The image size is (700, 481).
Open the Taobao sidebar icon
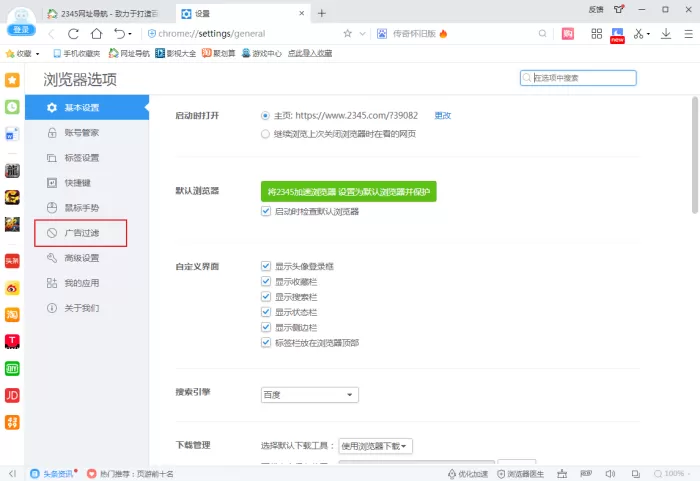click(12, 315)
